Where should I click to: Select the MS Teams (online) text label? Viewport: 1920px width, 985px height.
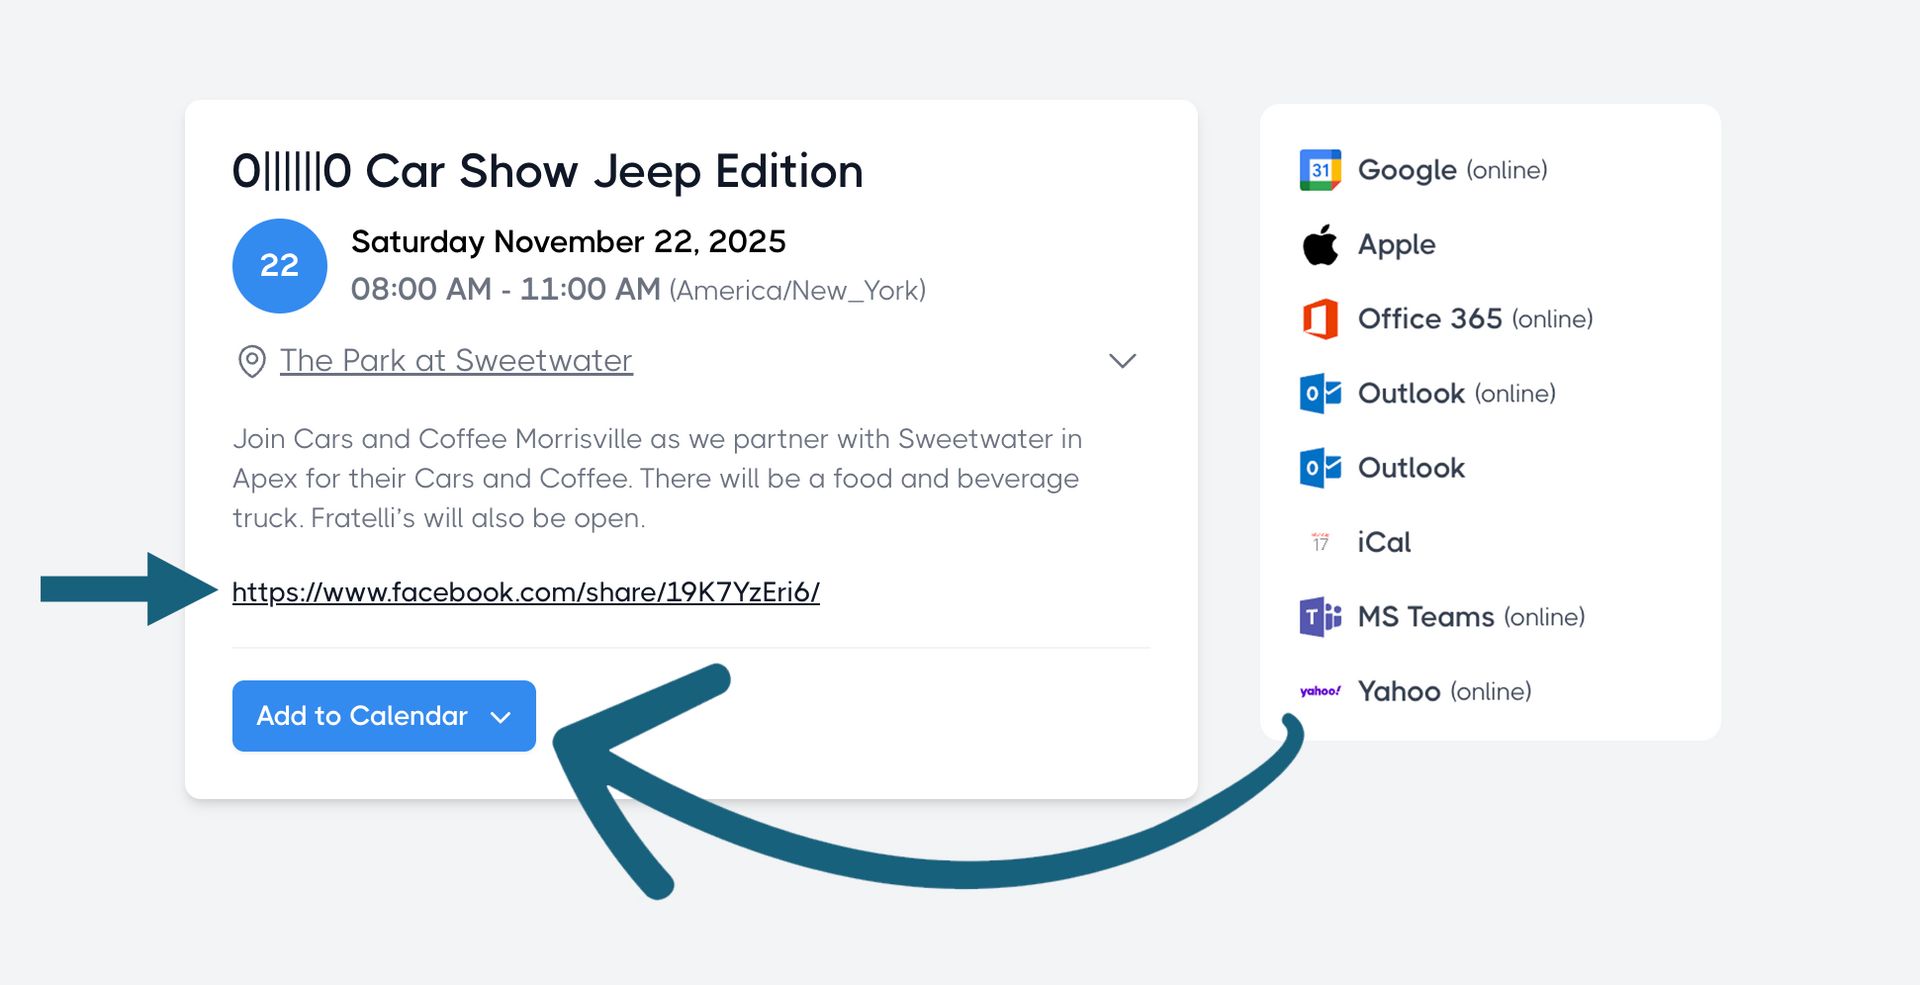pyautogui.click(x=1471, y=617)
